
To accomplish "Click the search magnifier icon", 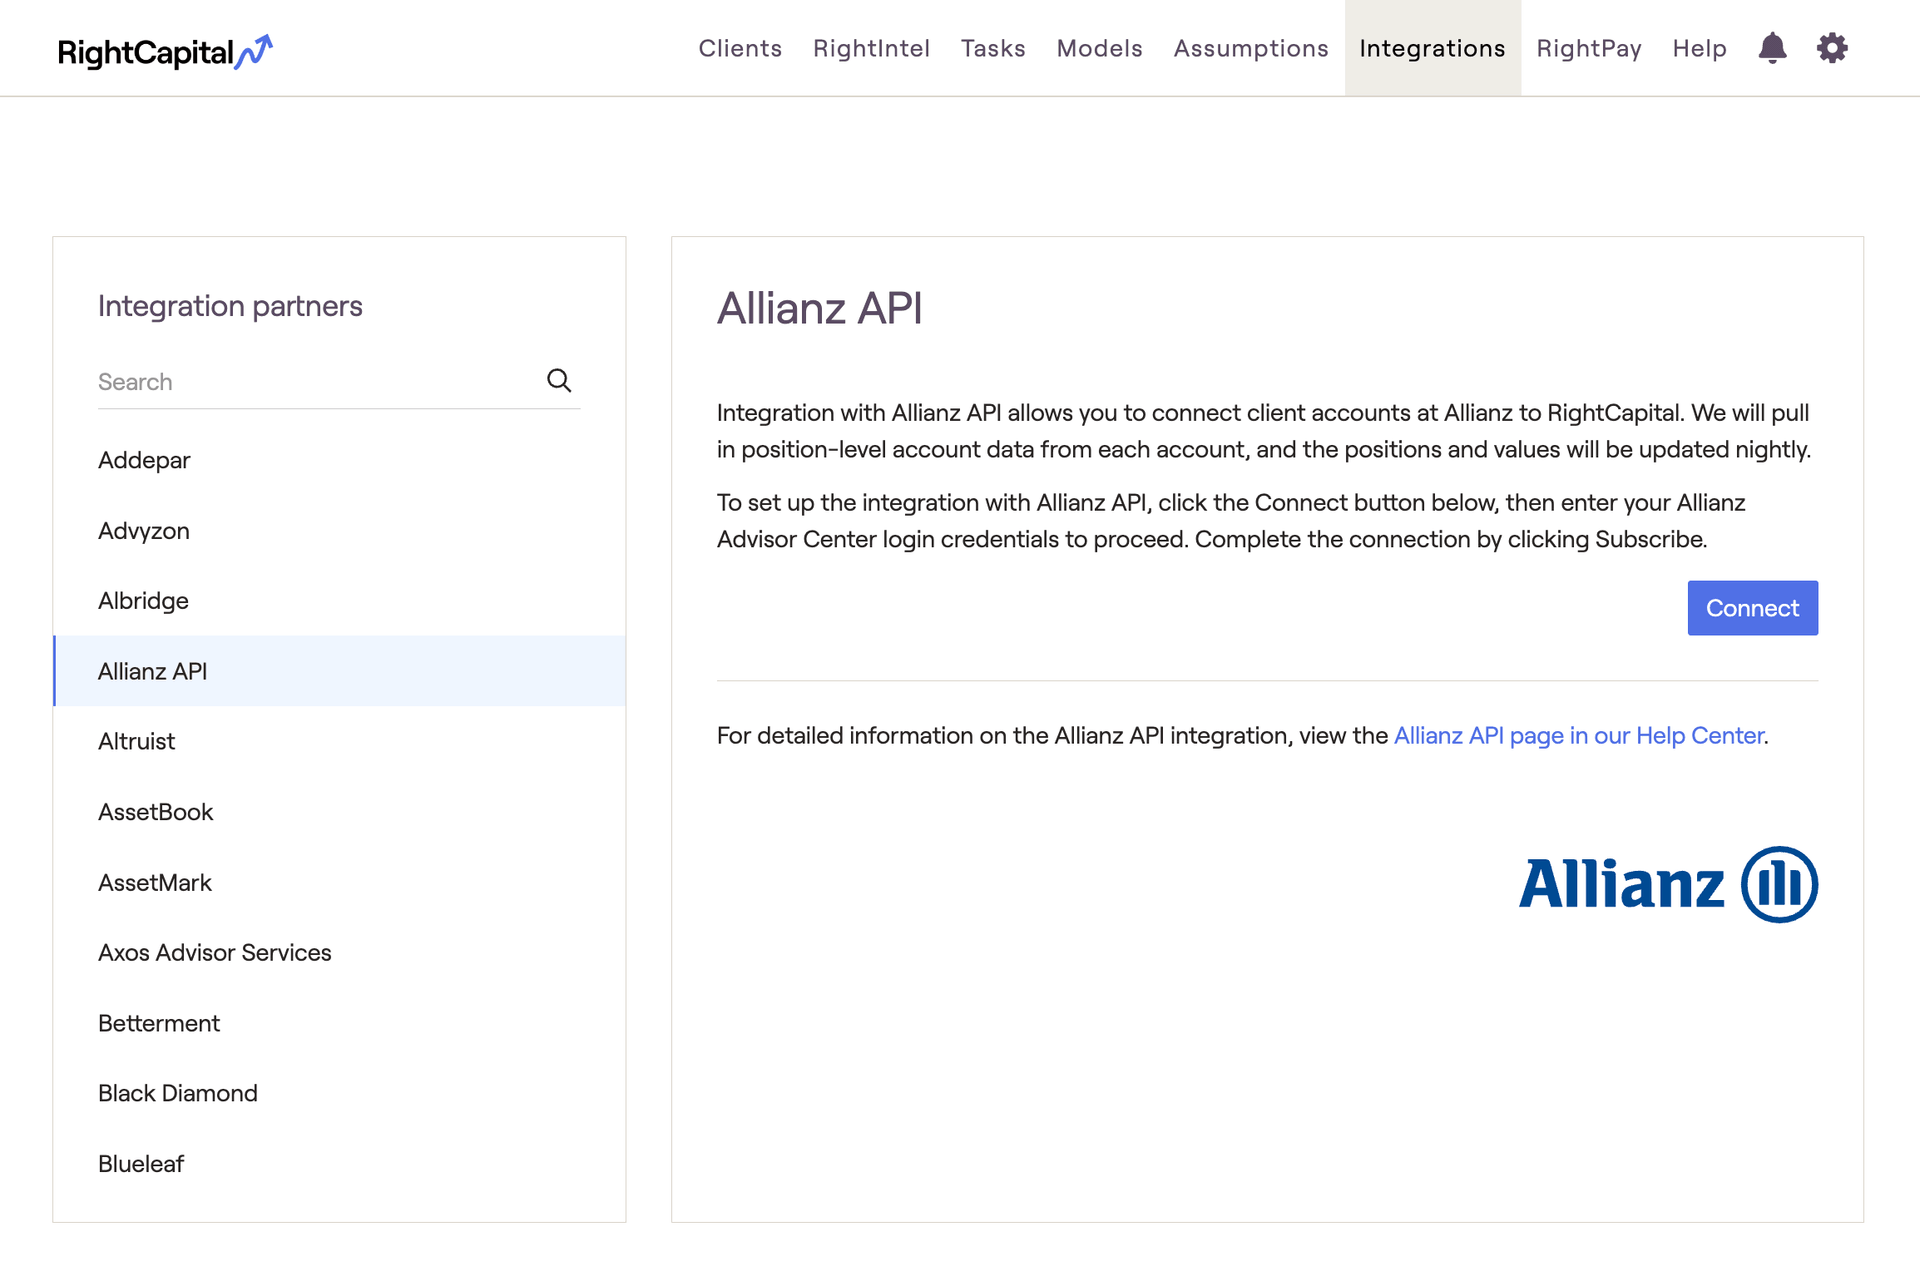I will [x=559, y=381].
